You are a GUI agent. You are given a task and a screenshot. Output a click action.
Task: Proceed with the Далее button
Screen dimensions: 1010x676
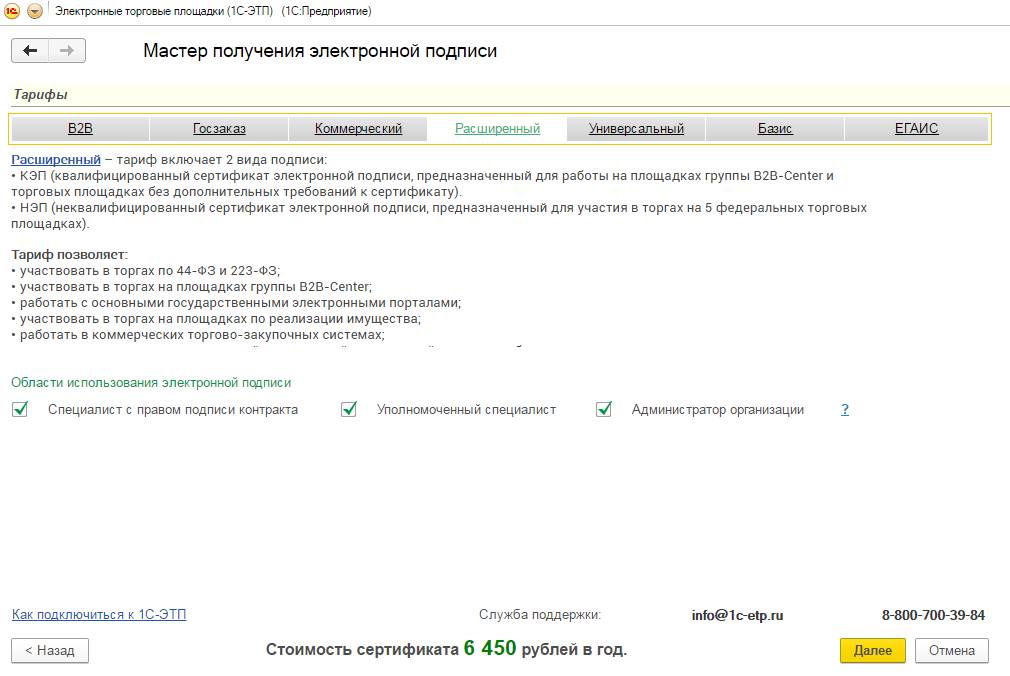(x=873, y=650)
